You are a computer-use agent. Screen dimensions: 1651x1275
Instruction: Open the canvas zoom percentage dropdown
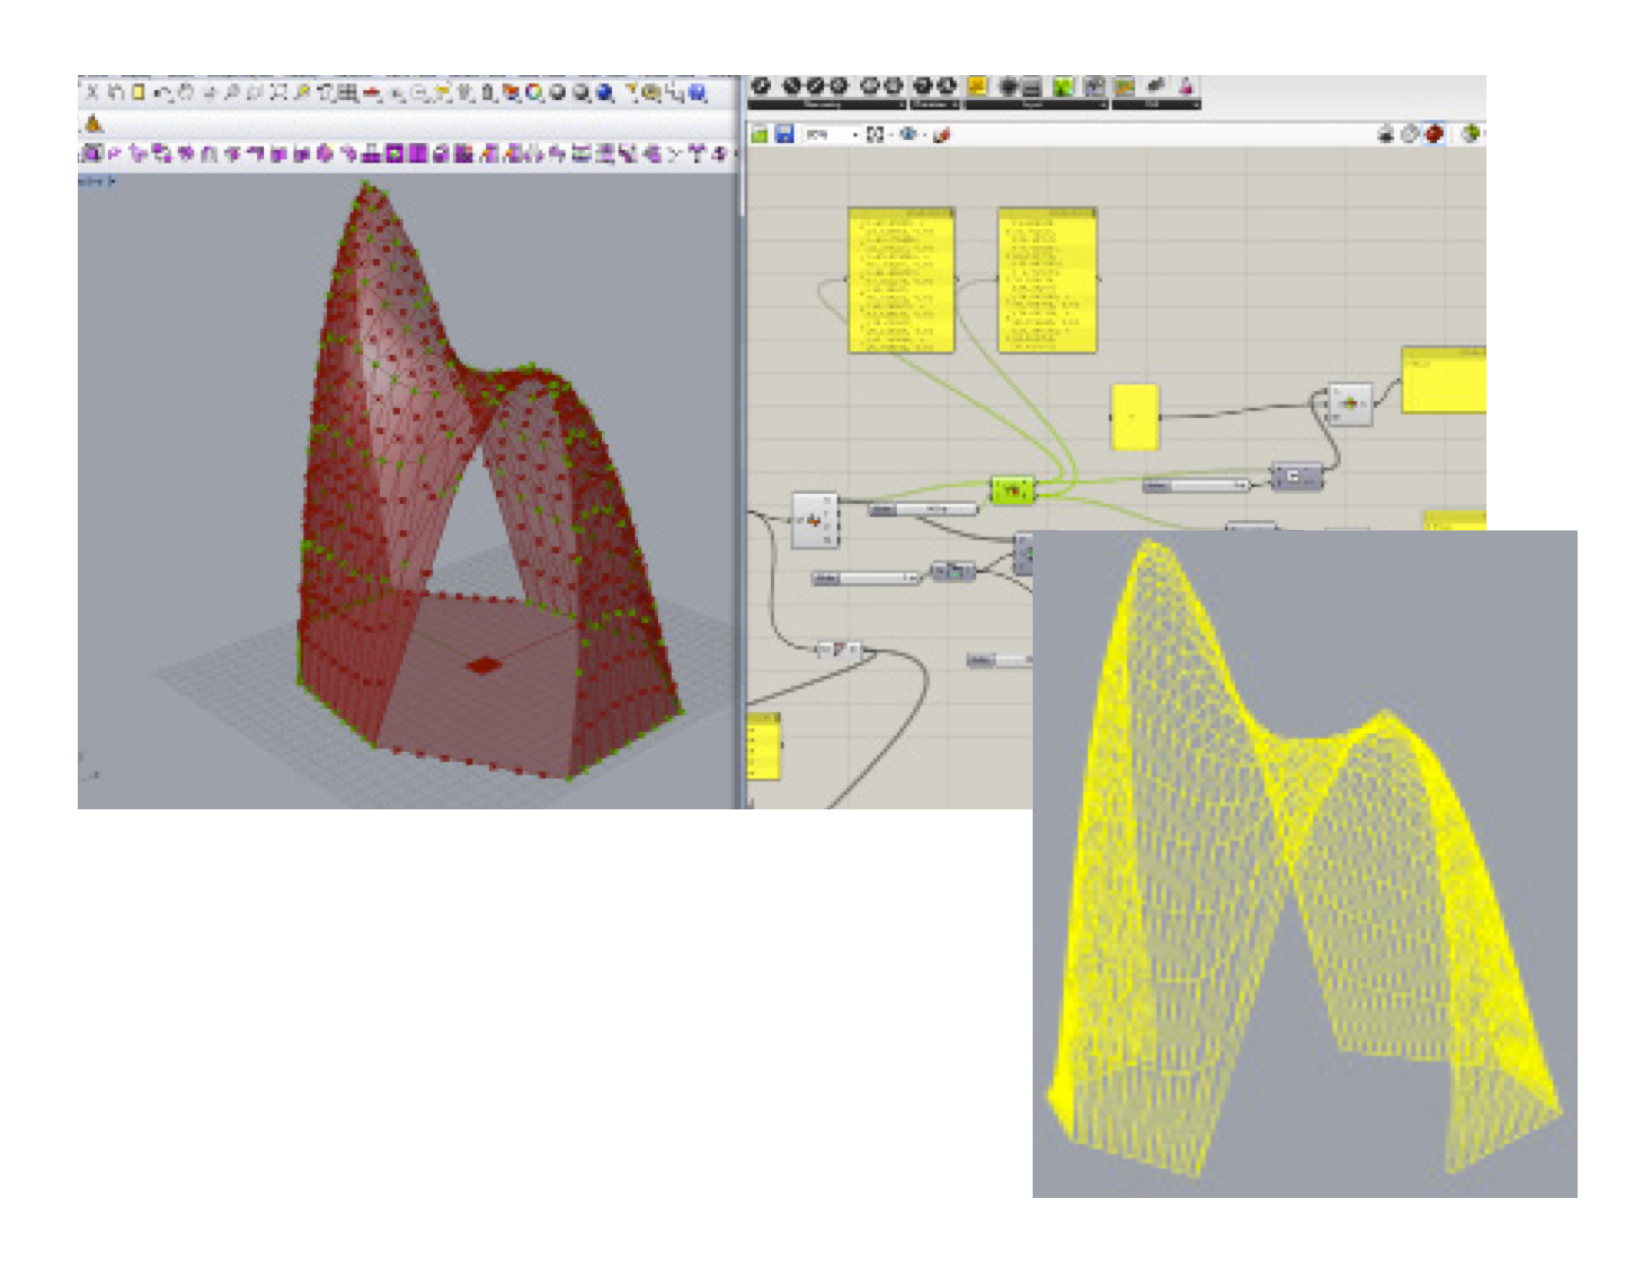pos(855,134)
